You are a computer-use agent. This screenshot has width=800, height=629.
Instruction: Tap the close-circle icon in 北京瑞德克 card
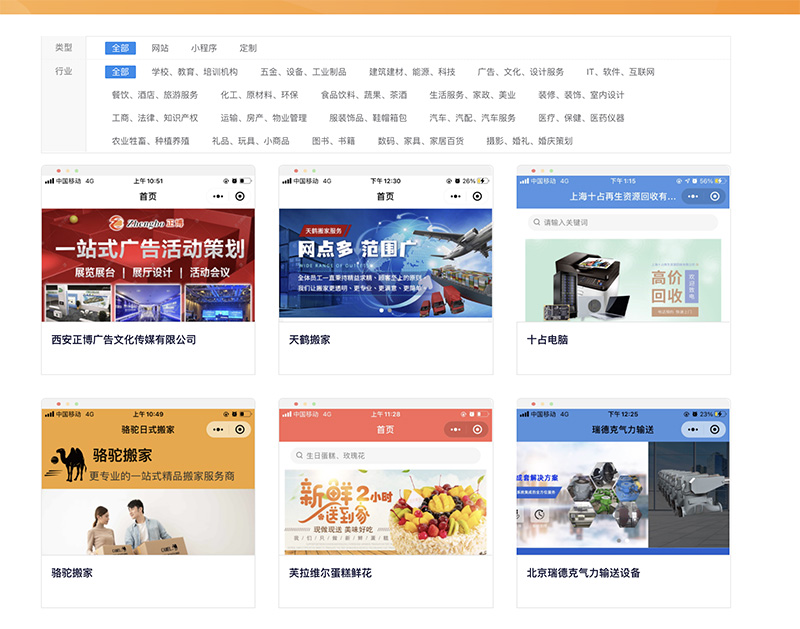(x=715, y=430)
